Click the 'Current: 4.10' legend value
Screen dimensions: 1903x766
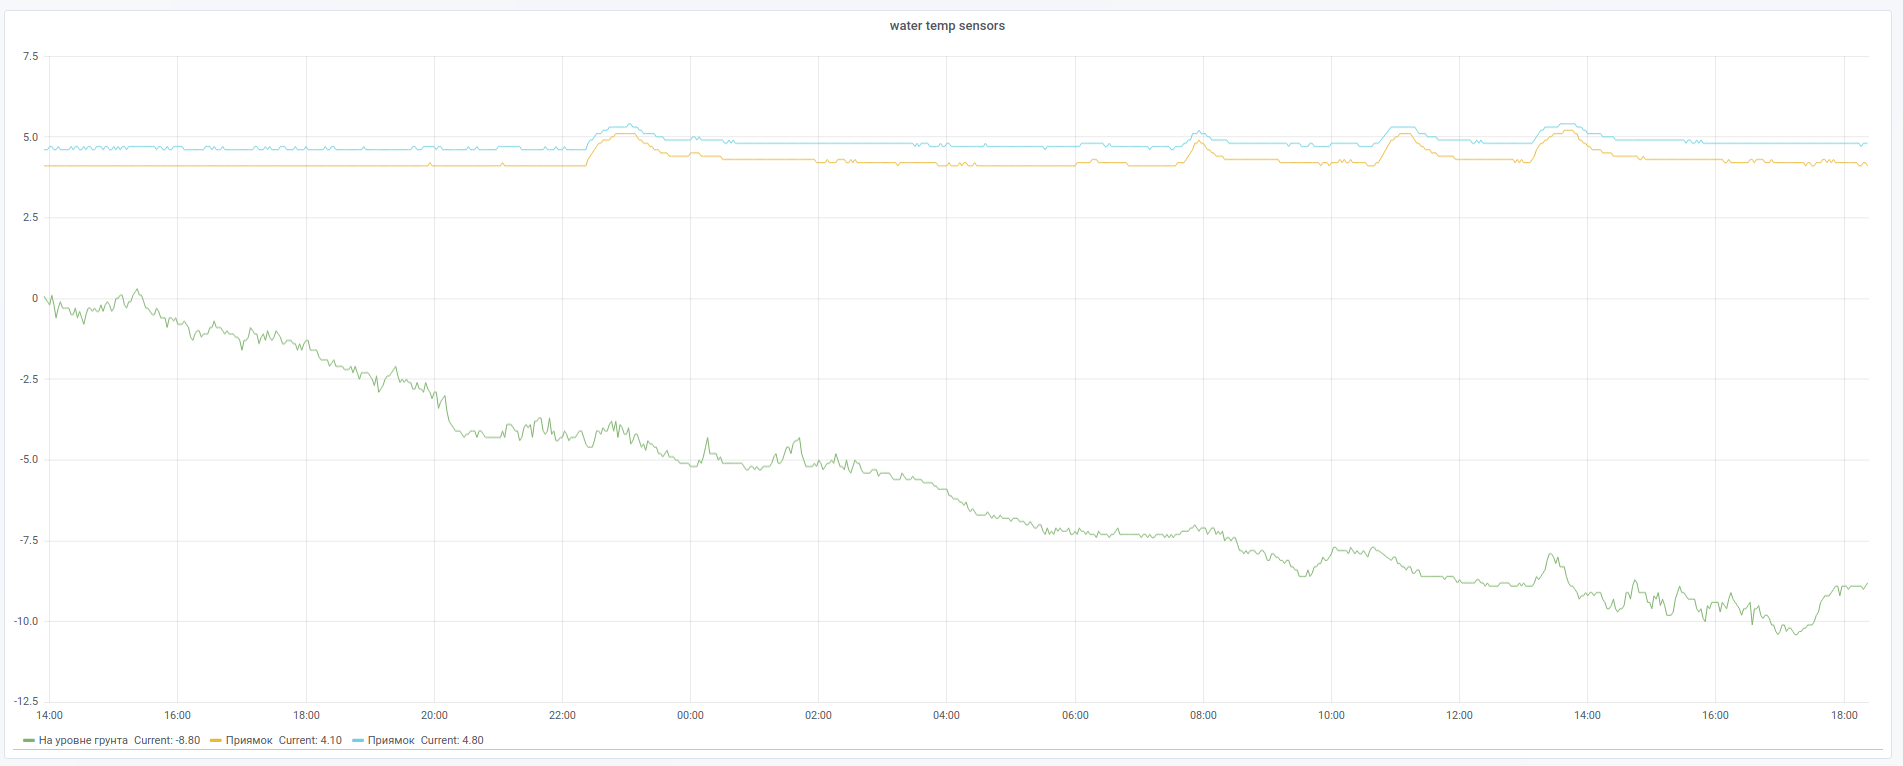(x=310, y=741)
